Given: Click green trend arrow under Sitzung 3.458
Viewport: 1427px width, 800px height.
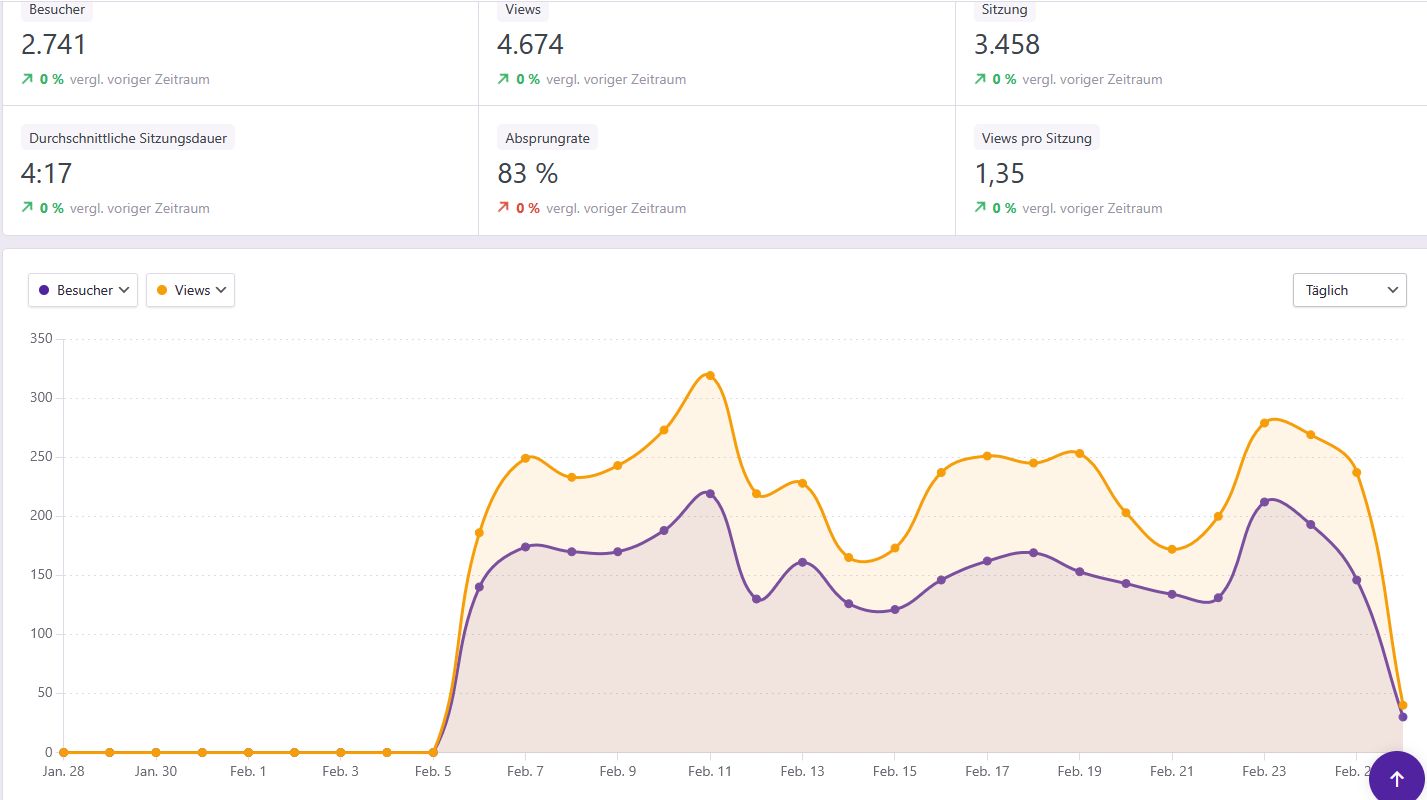Looking at the screenshot, I should [x=980, y=79].
